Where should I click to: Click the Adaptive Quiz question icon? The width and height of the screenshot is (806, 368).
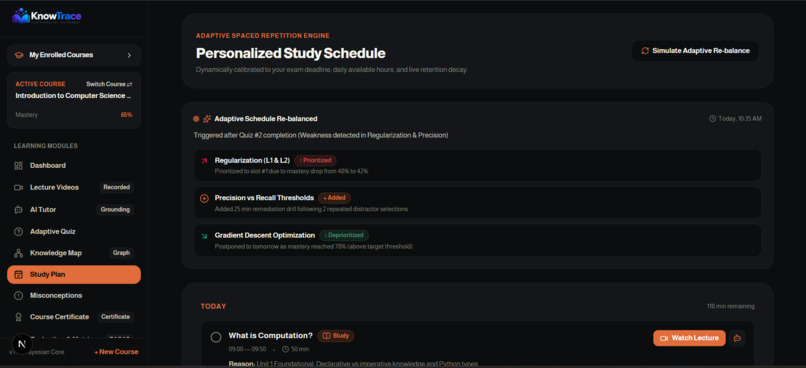pos(19,231)
